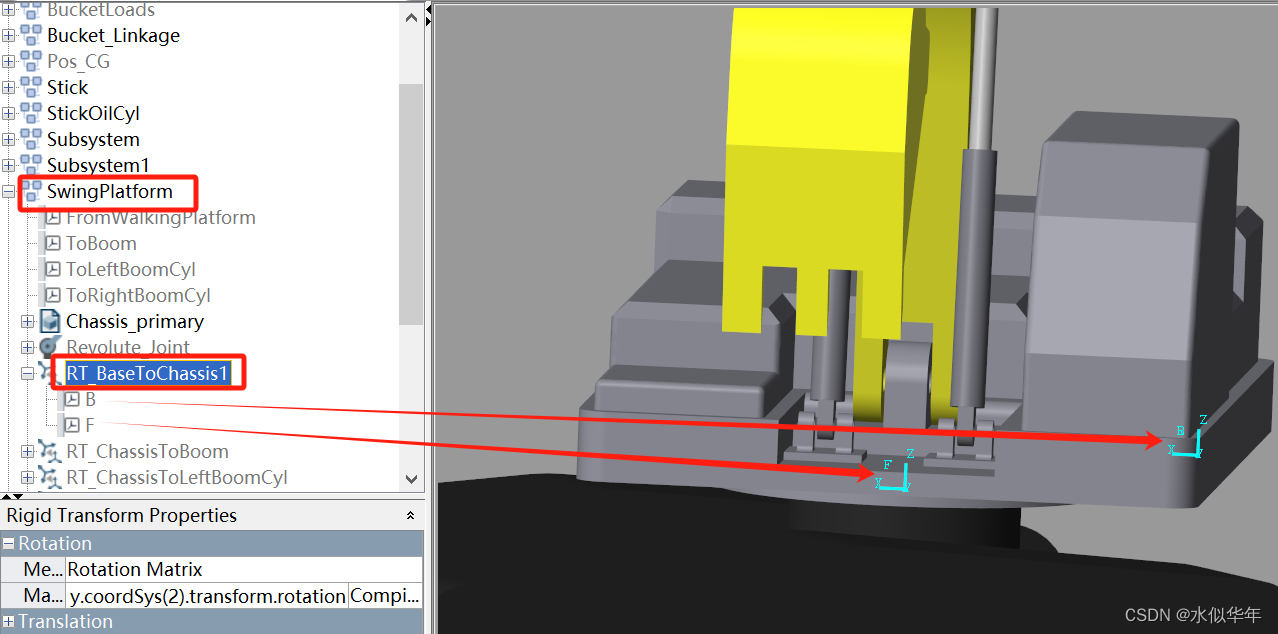Click the y.coordSys rotation matrix field
The width and height of the screenshot is (1278, 634).
207,595
